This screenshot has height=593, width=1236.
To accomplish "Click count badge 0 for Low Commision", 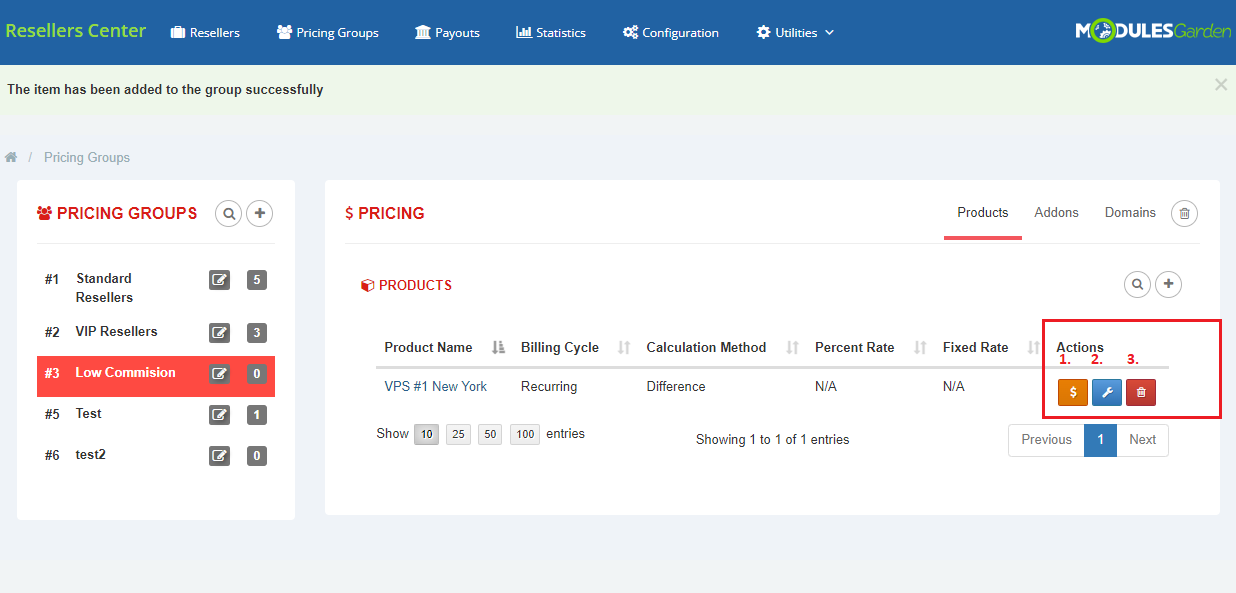I will click(257, 374).
